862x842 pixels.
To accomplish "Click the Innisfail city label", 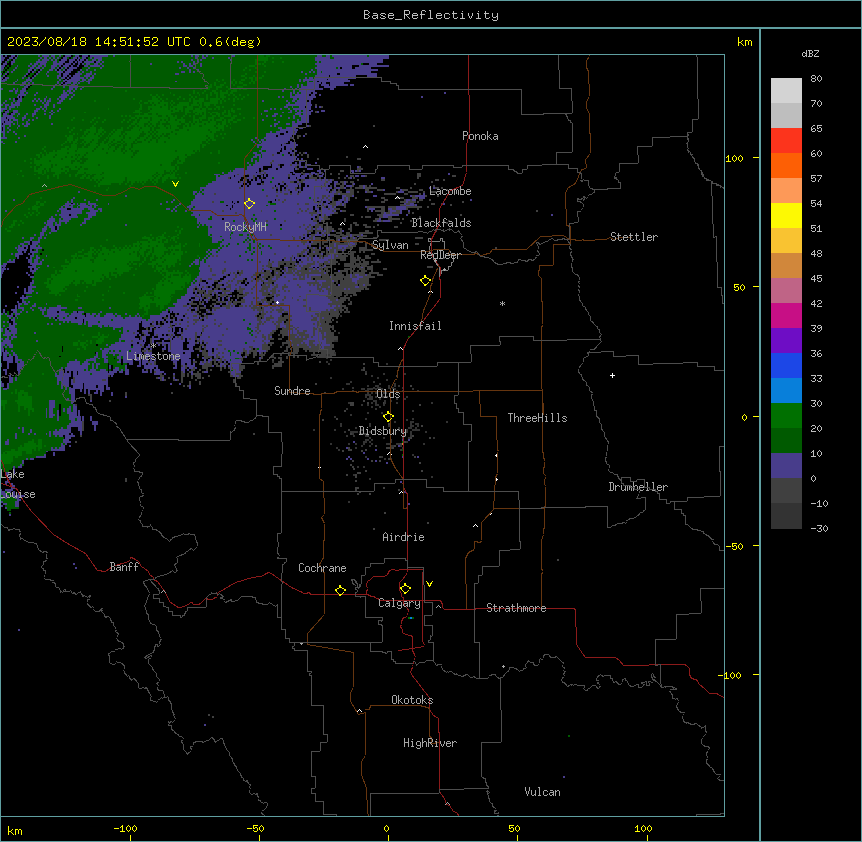I will click(x=415, y=326).
